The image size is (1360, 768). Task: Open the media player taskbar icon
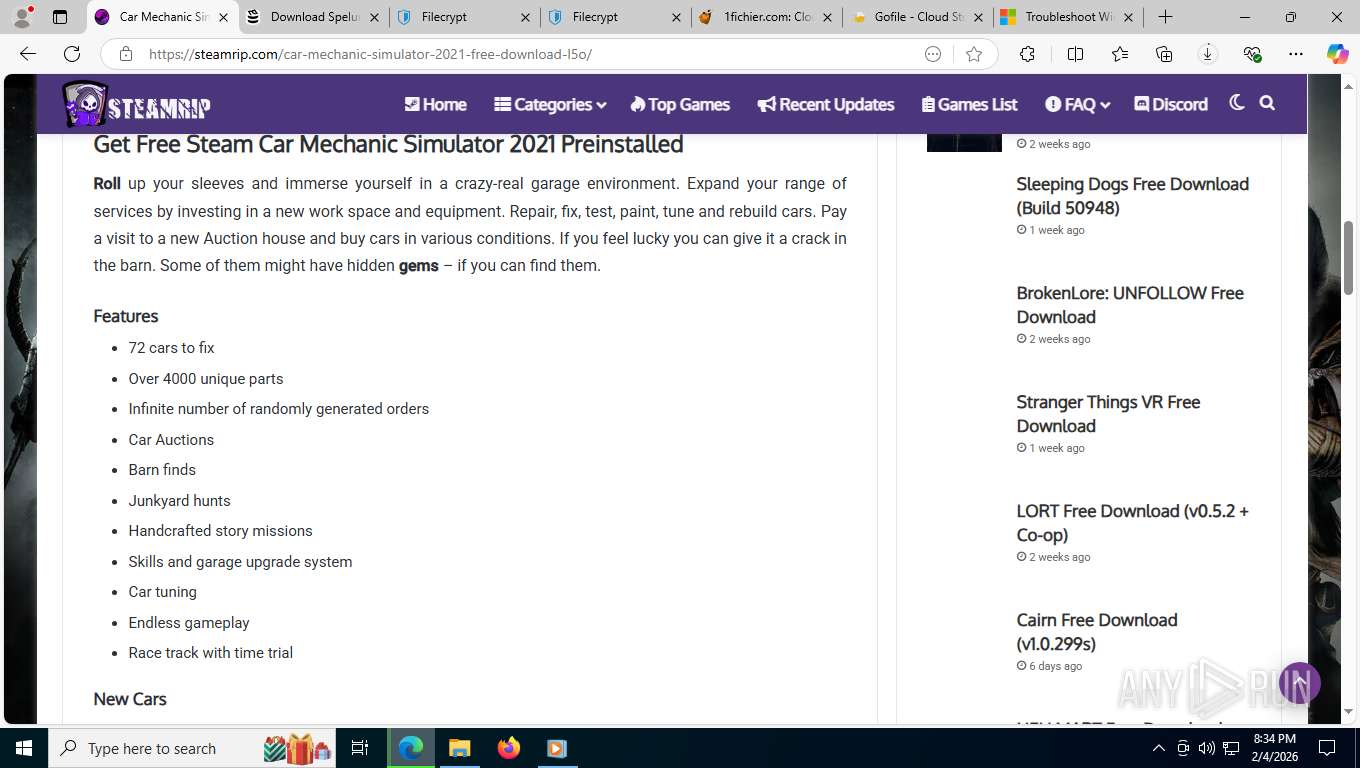[x=557, y=748]
